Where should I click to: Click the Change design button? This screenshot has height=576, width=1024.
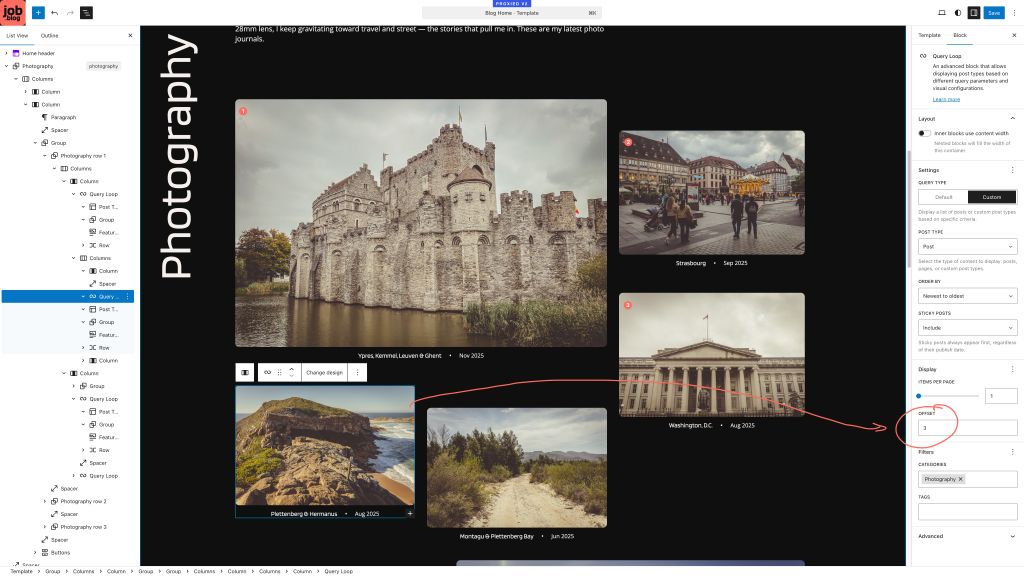324,371
